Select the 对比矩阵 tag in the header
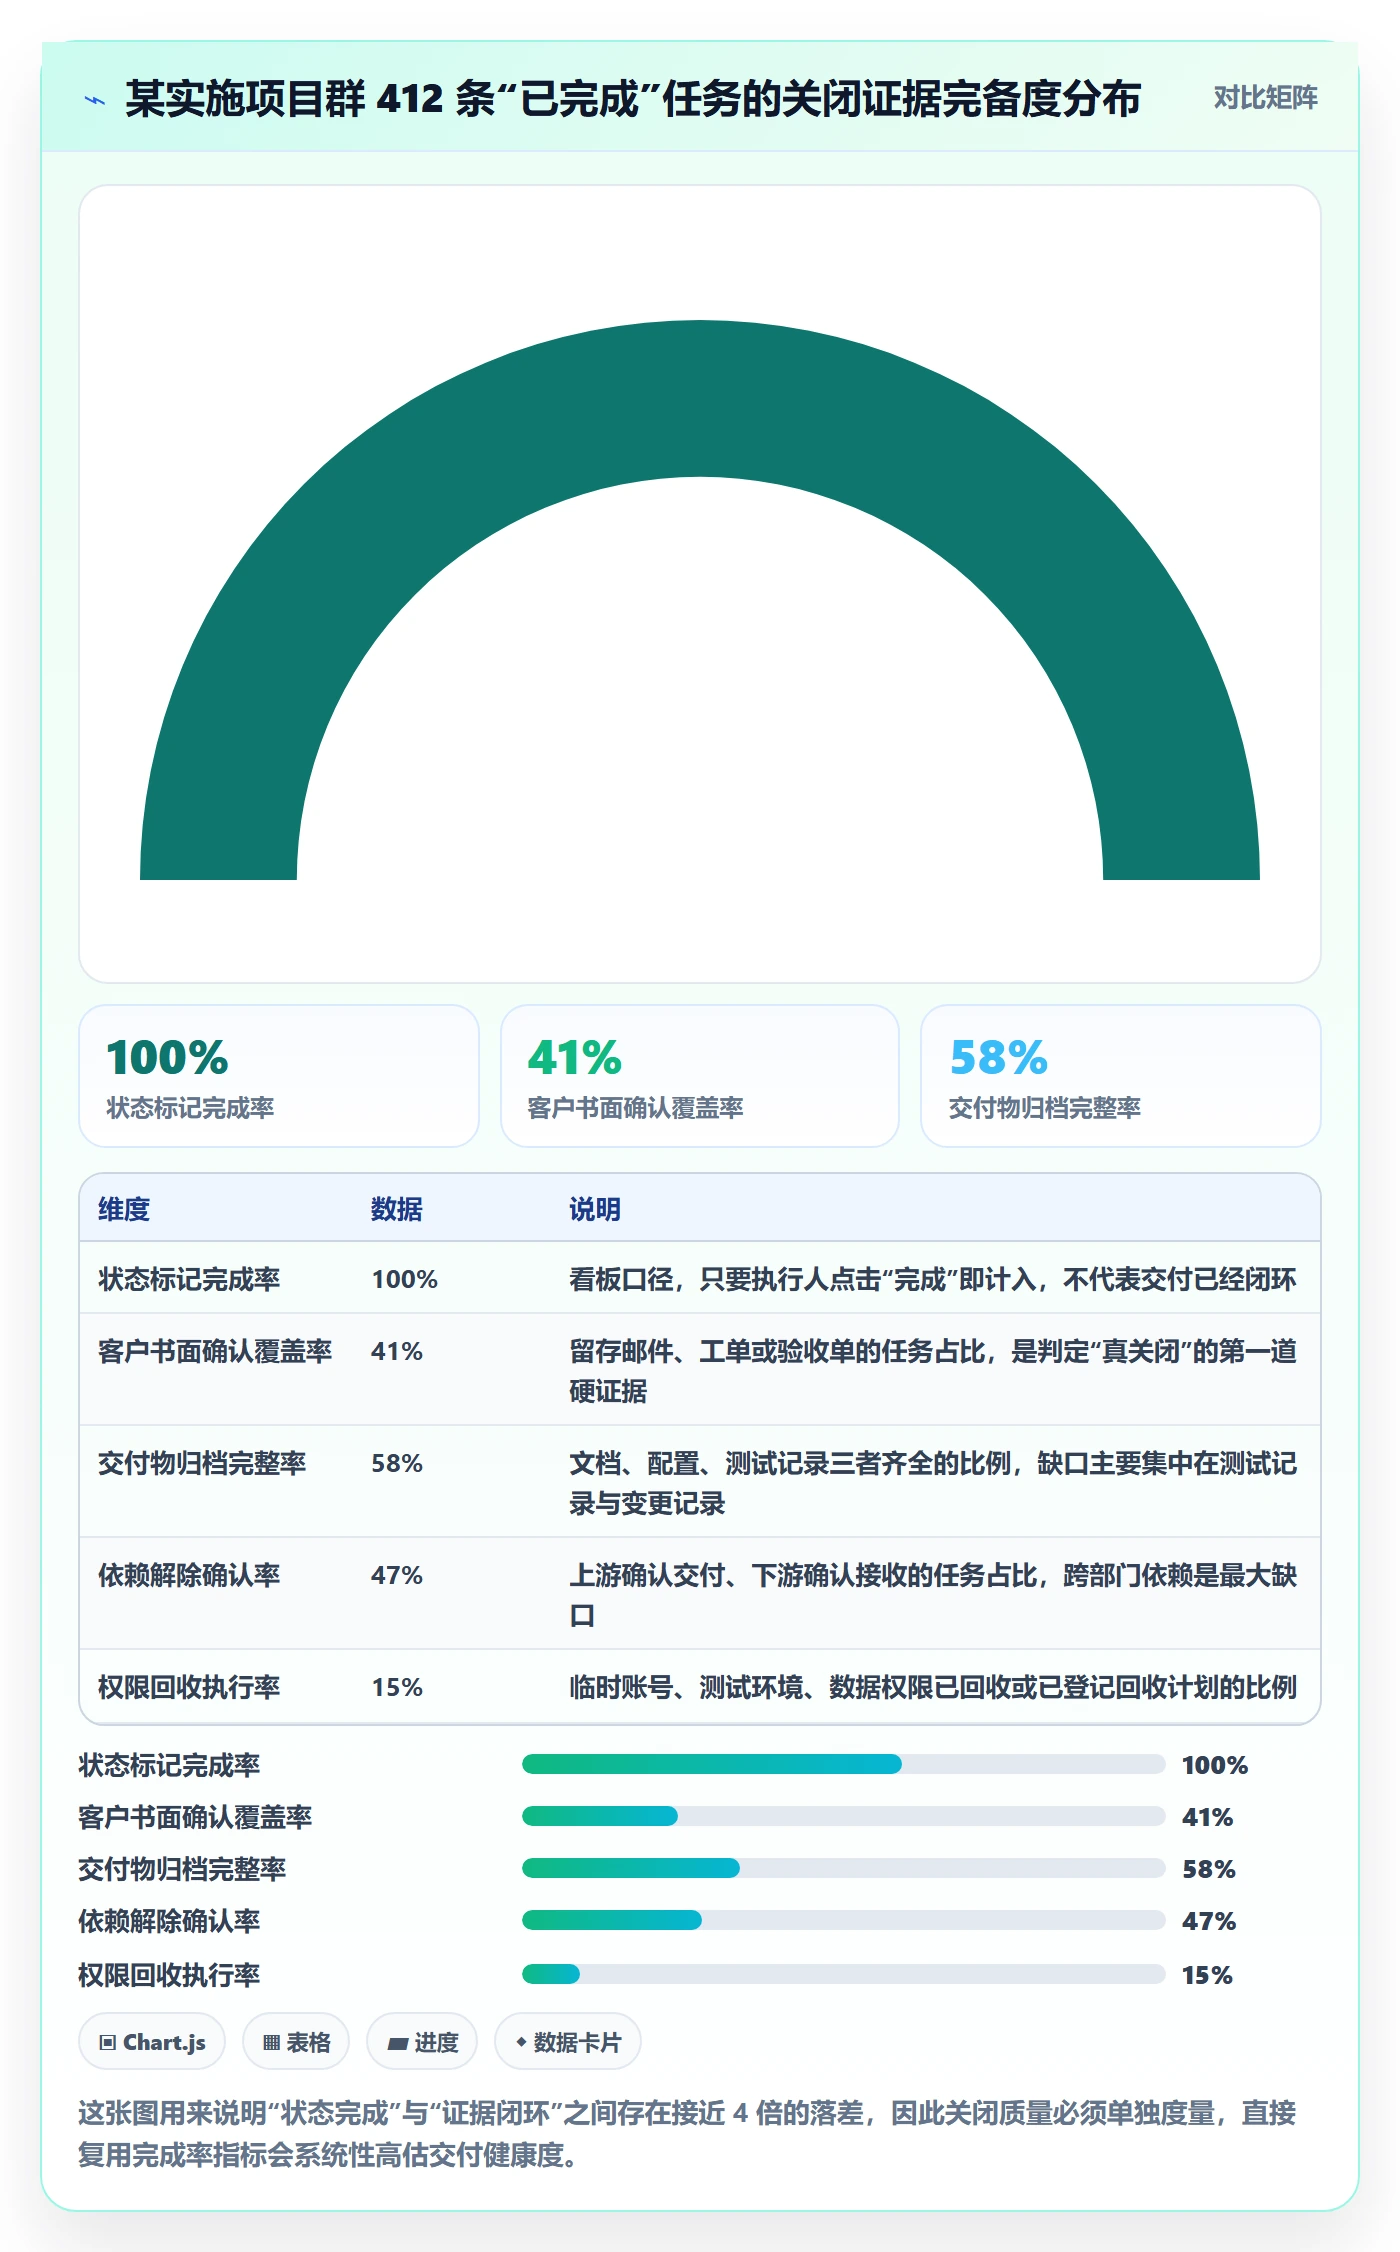This screenshot has height=2252, width=1400. (1265, 98)
